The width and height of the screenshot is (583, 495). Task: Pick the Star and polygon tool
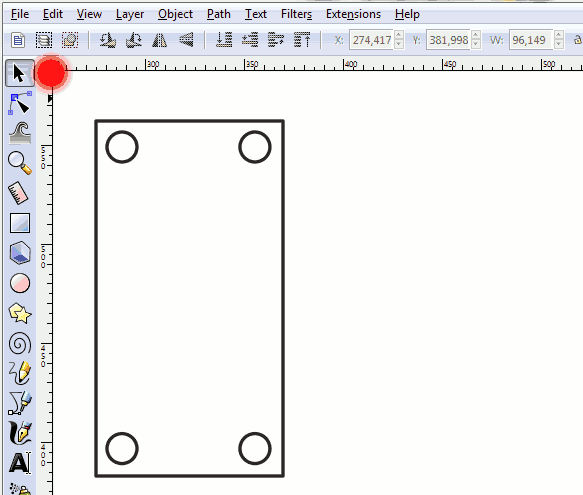pos(20,314)
